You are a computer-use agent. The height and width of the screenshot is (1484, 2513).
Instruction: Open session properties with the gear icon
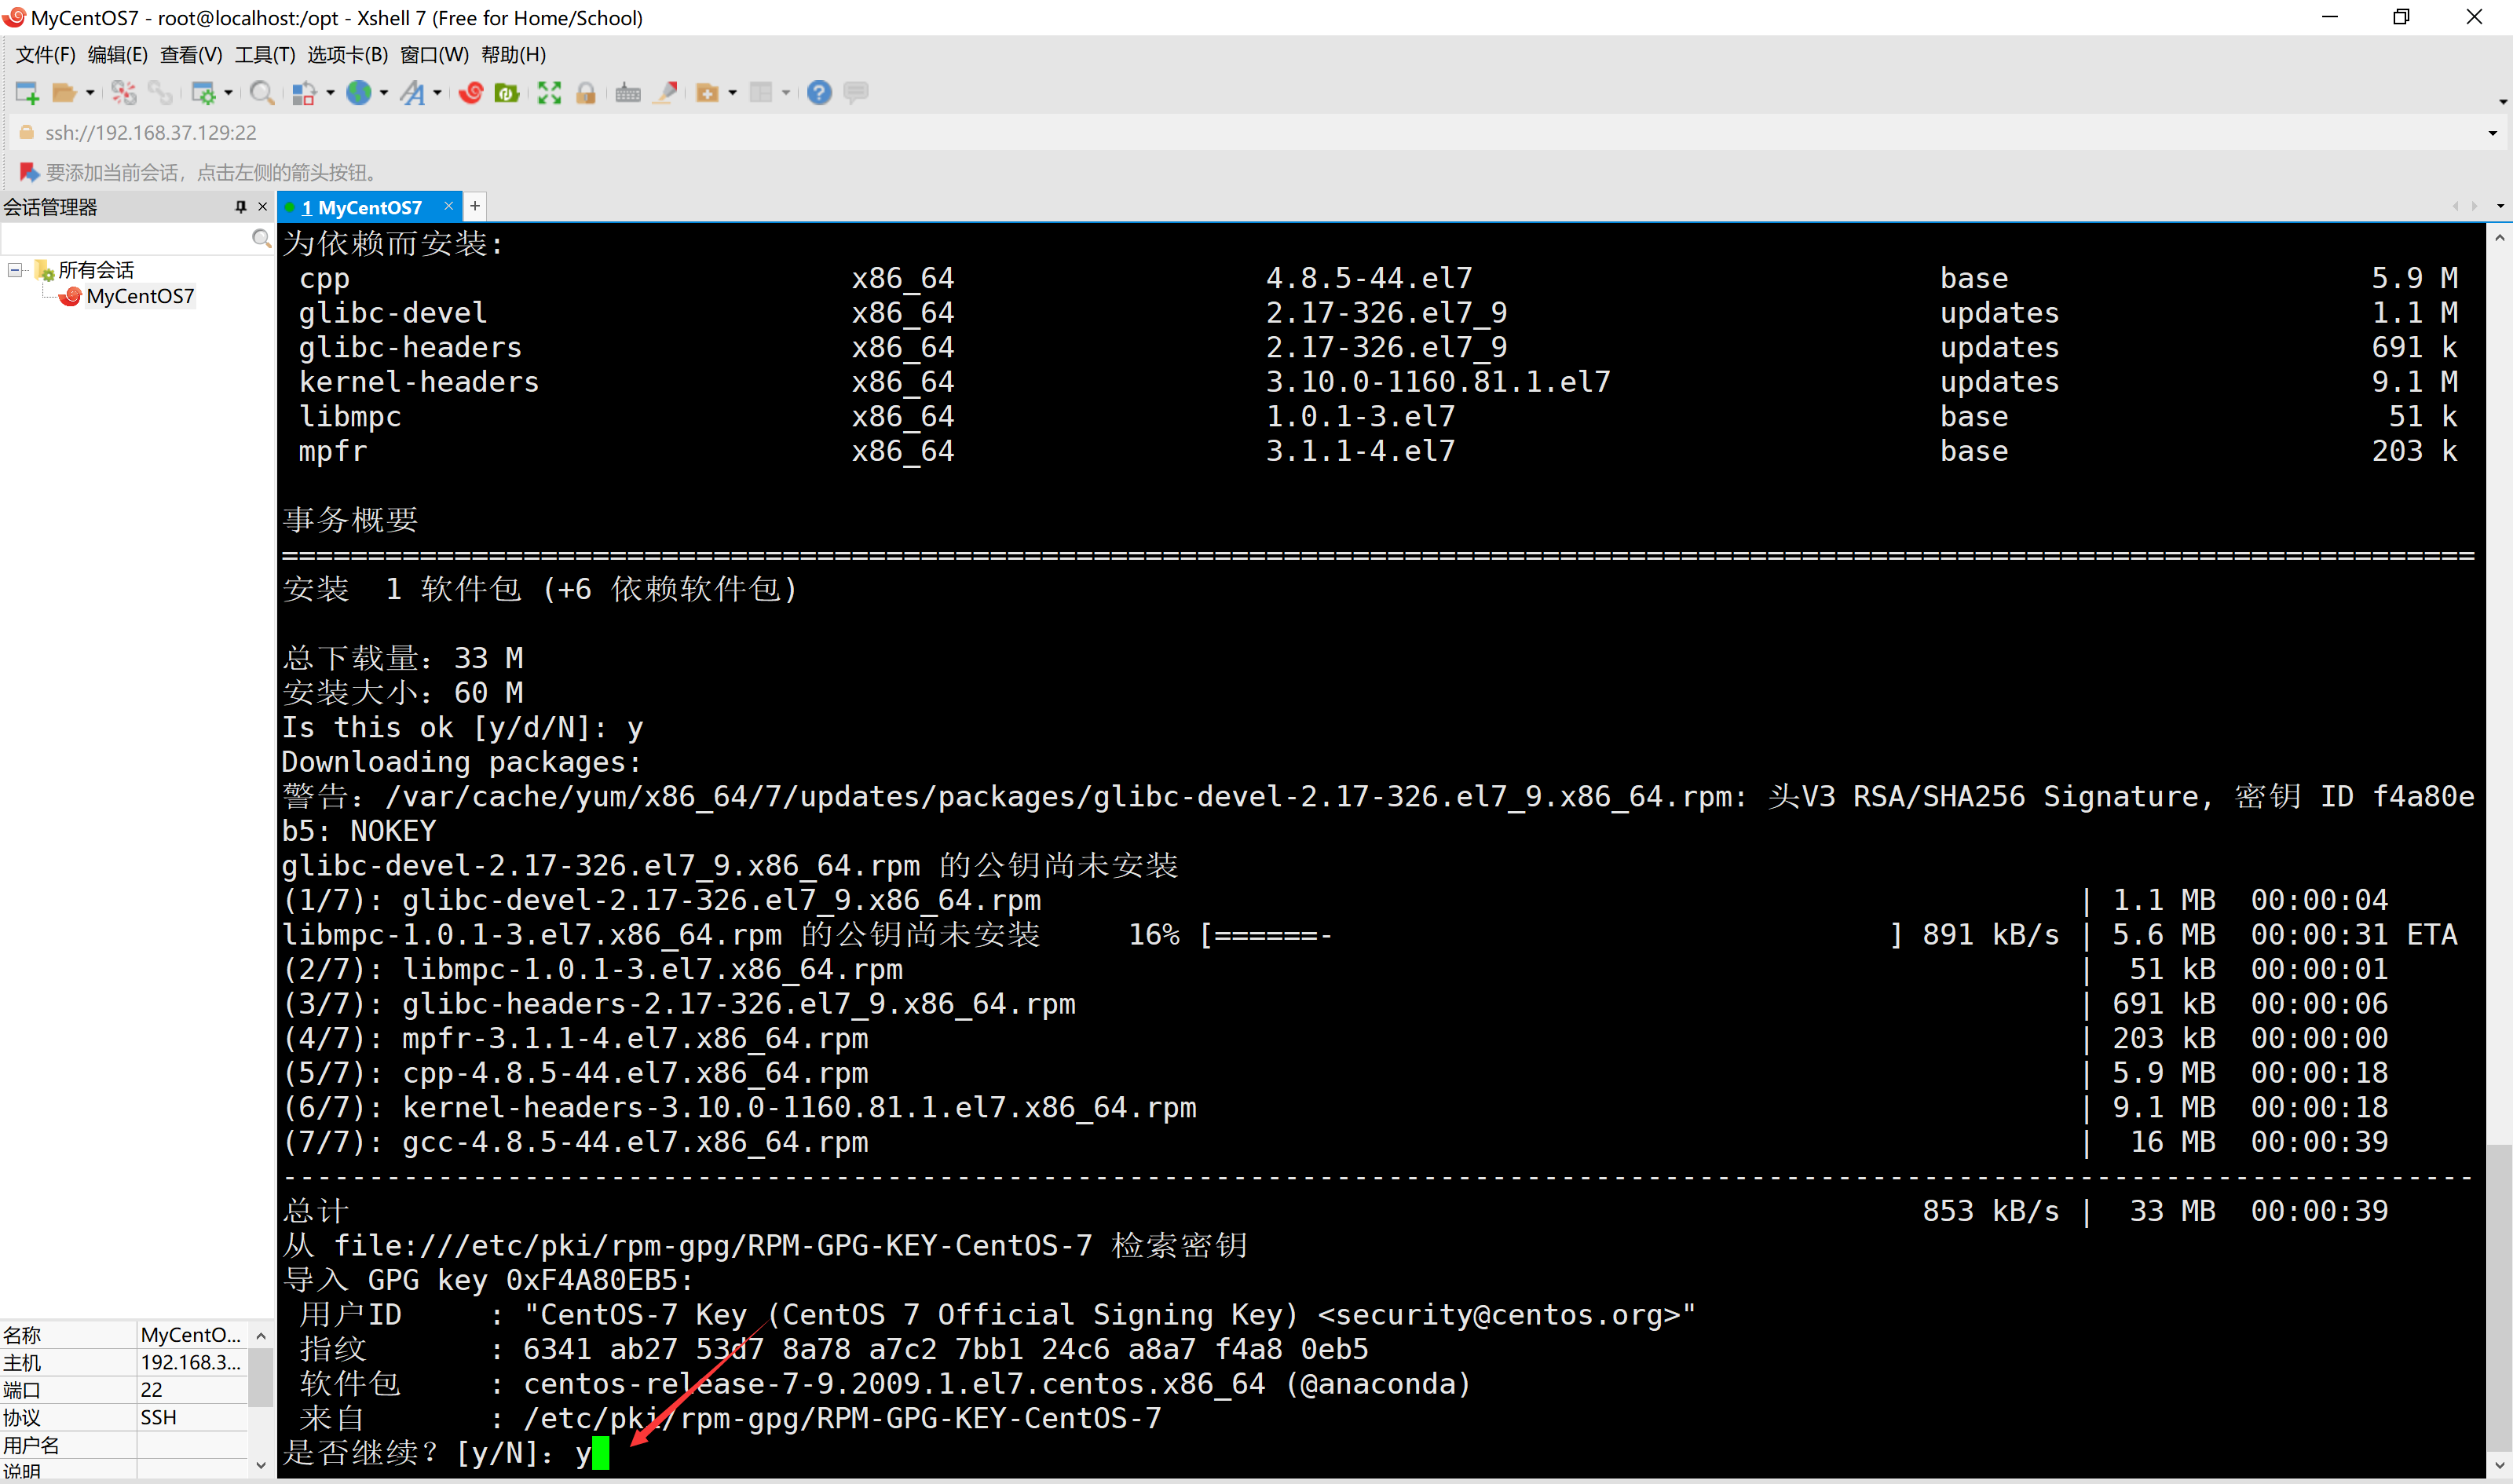[x=203, y=92]
